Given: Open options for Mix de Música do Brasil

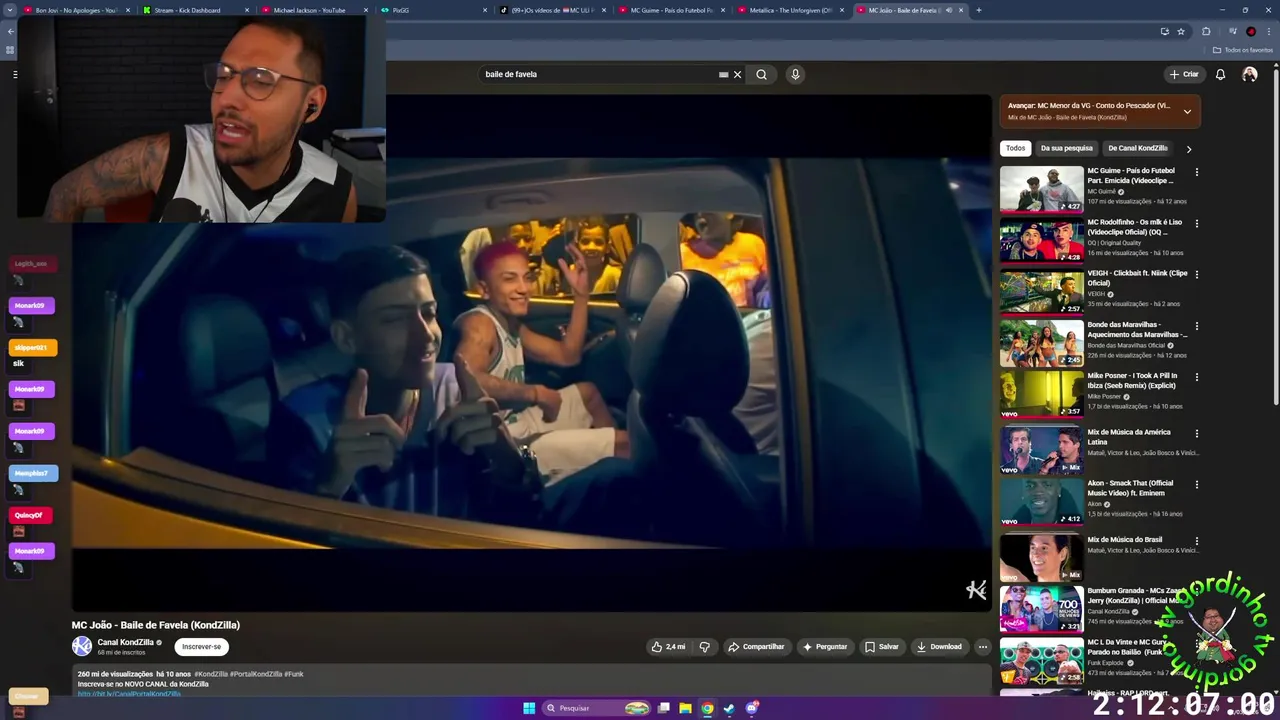Looking at the screenshot, I should (1196, 541).
